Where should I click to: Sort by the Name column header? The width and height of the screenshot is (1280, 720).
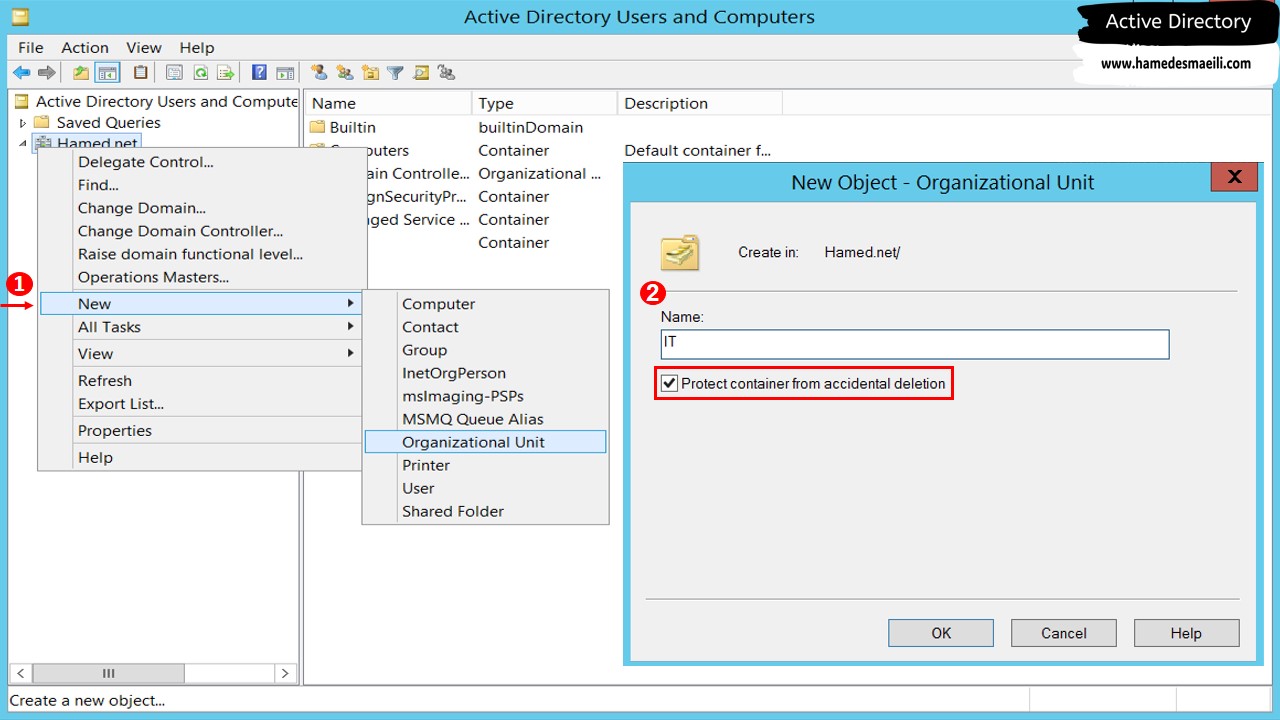click(388, 103)
